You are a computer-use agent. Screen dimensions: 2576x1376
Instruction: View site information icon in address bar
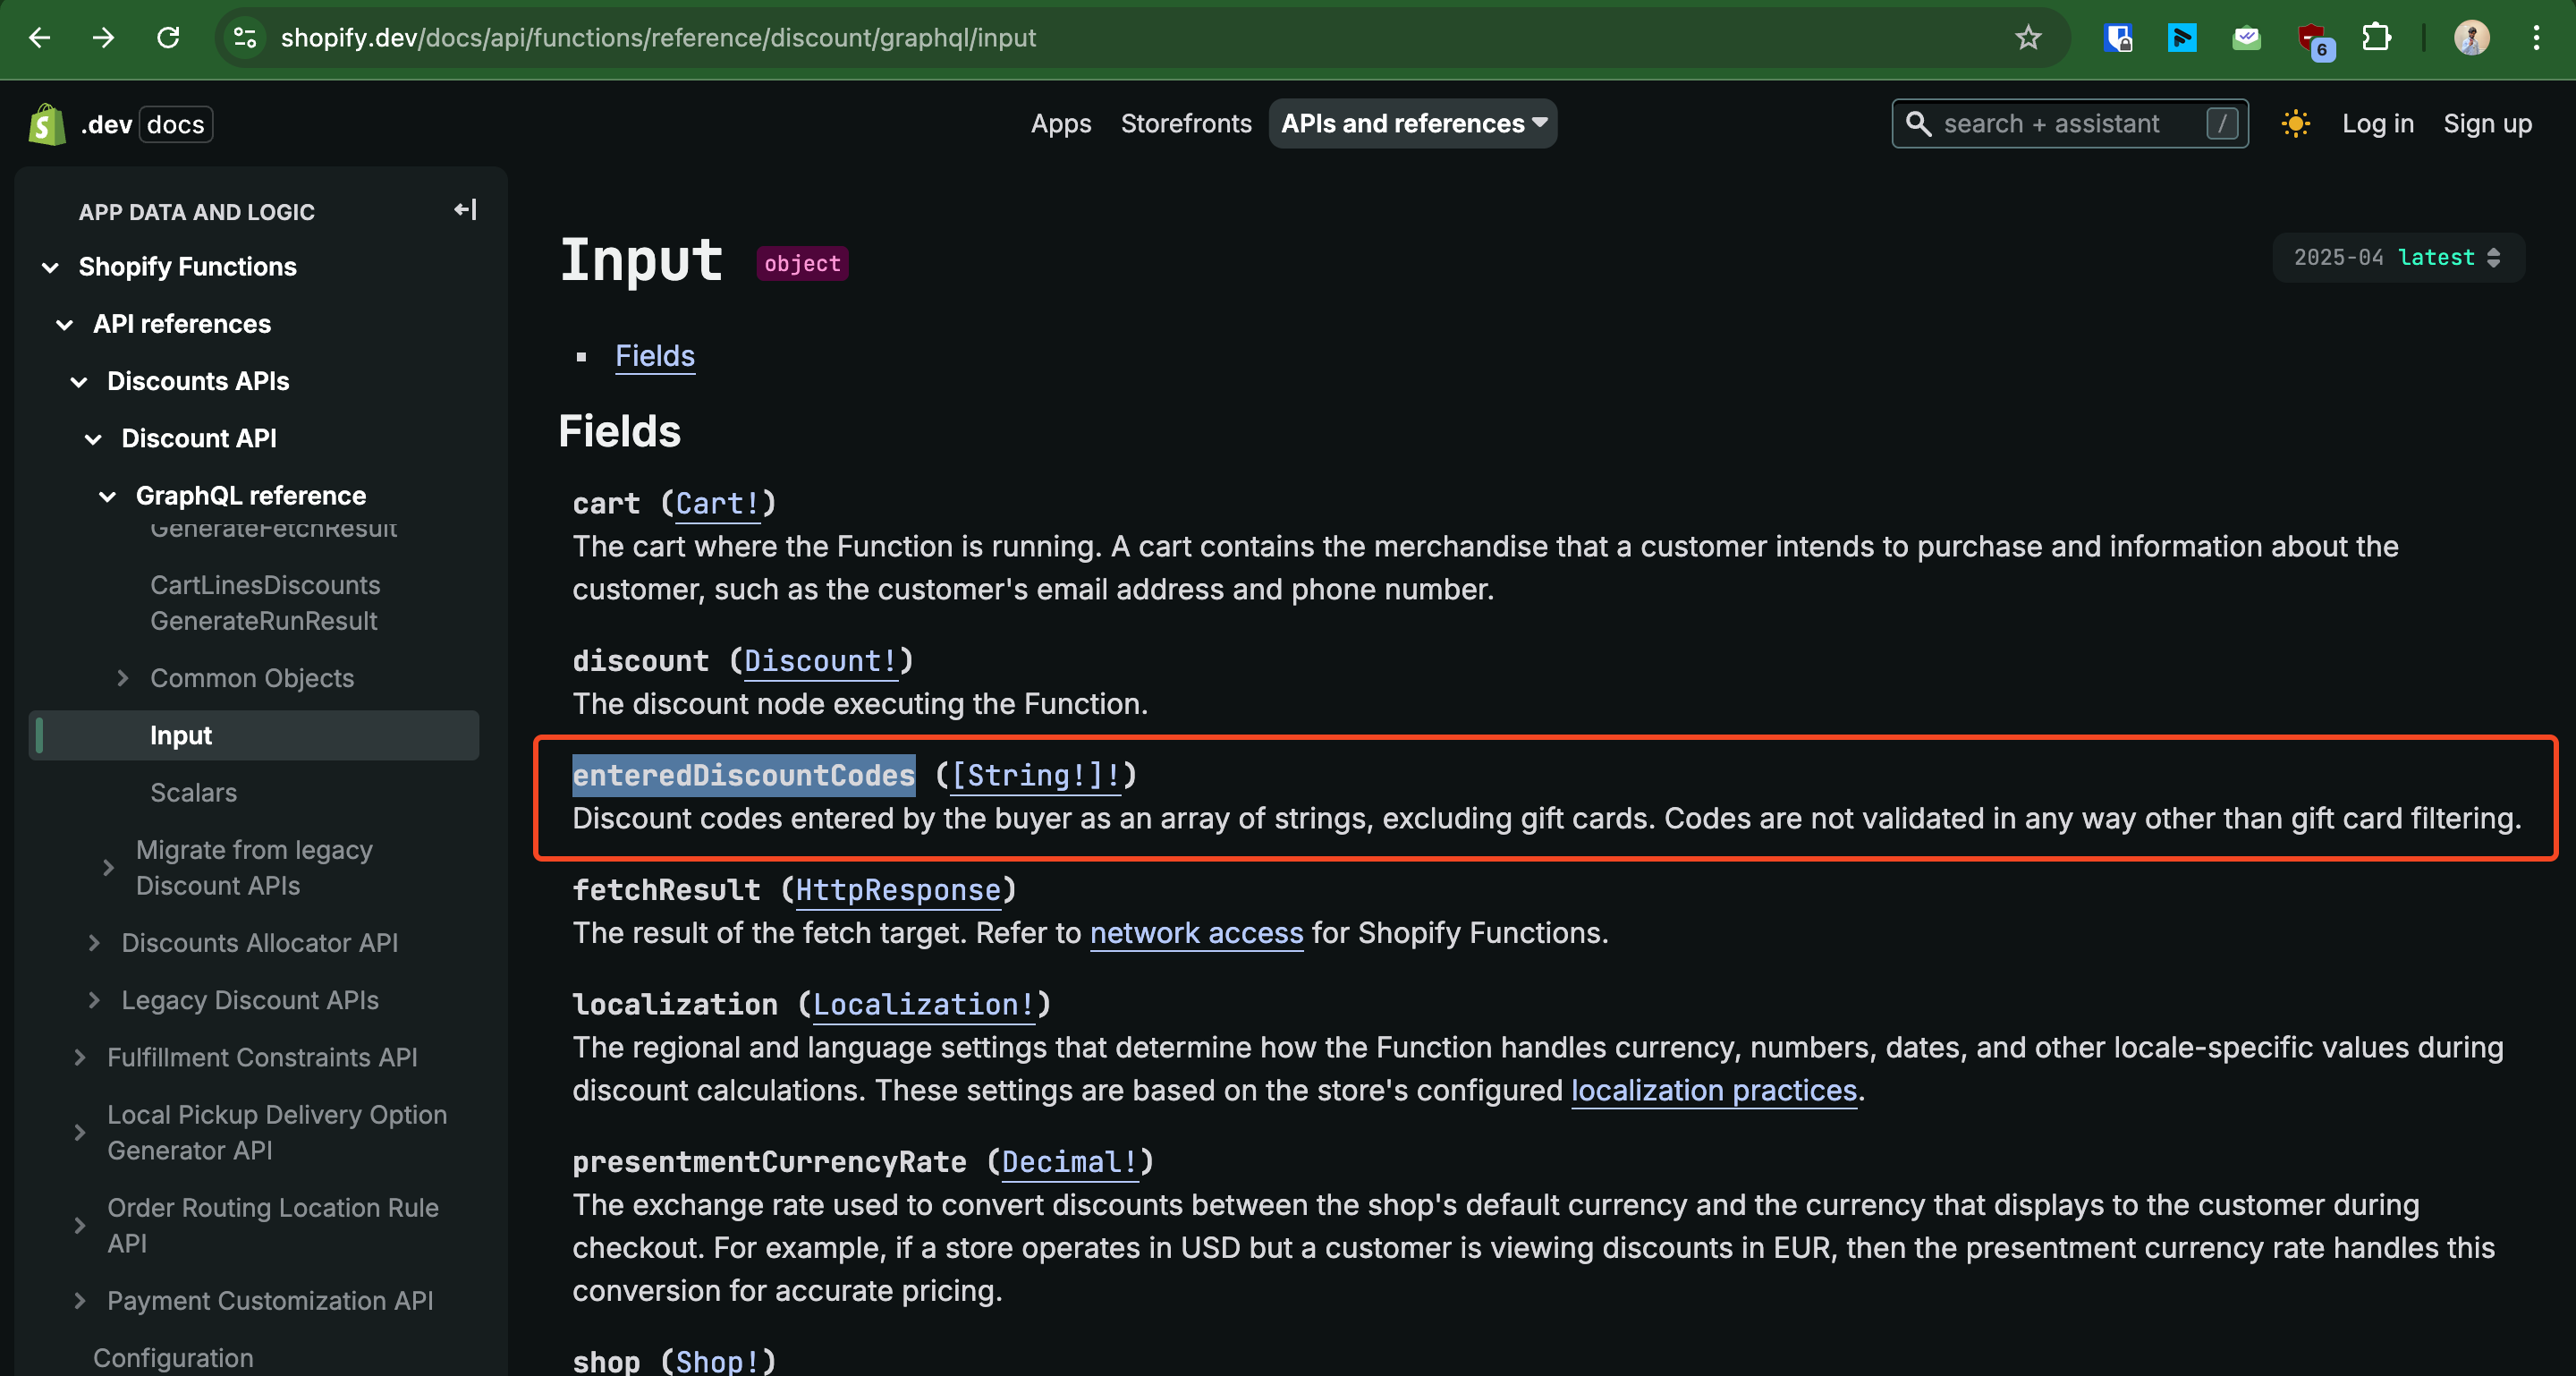coord(245,38)
